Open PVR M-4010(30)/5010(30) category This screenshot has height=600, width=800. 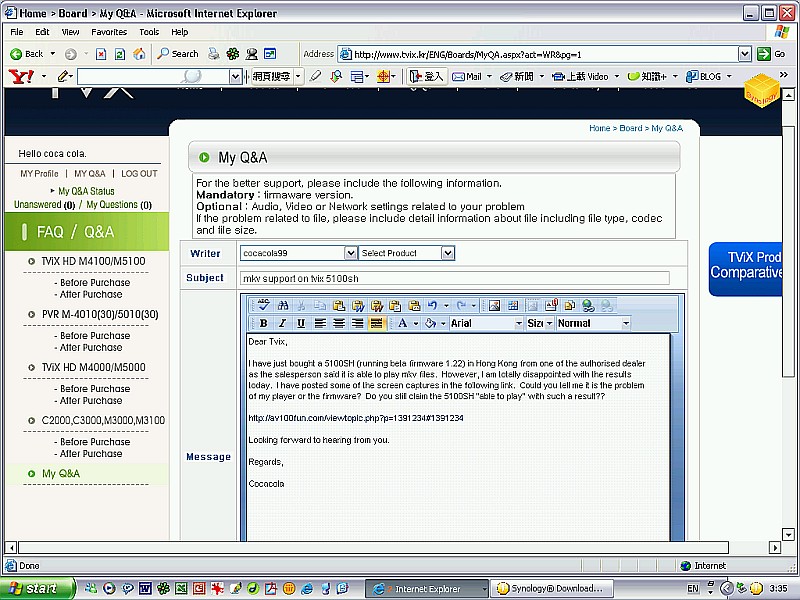click(100, 314)
